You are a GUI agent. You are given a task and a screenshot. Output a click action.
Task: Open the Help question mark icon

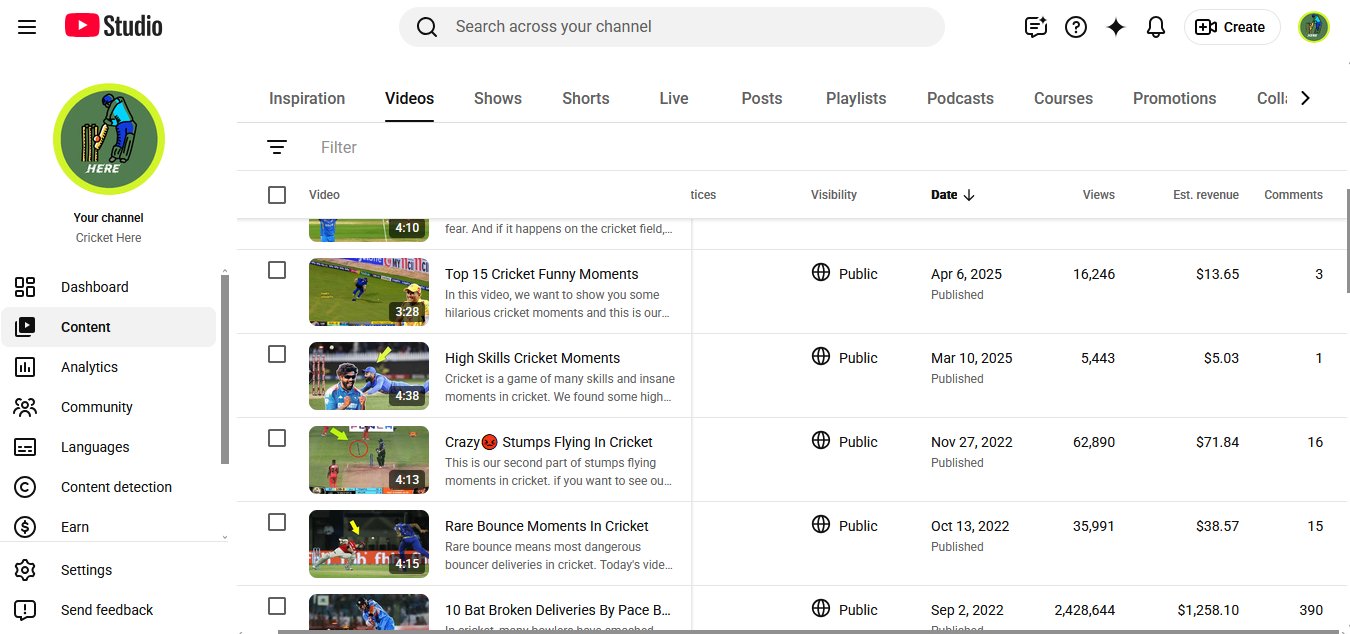pyautogui.click(x=1076, y=27)
